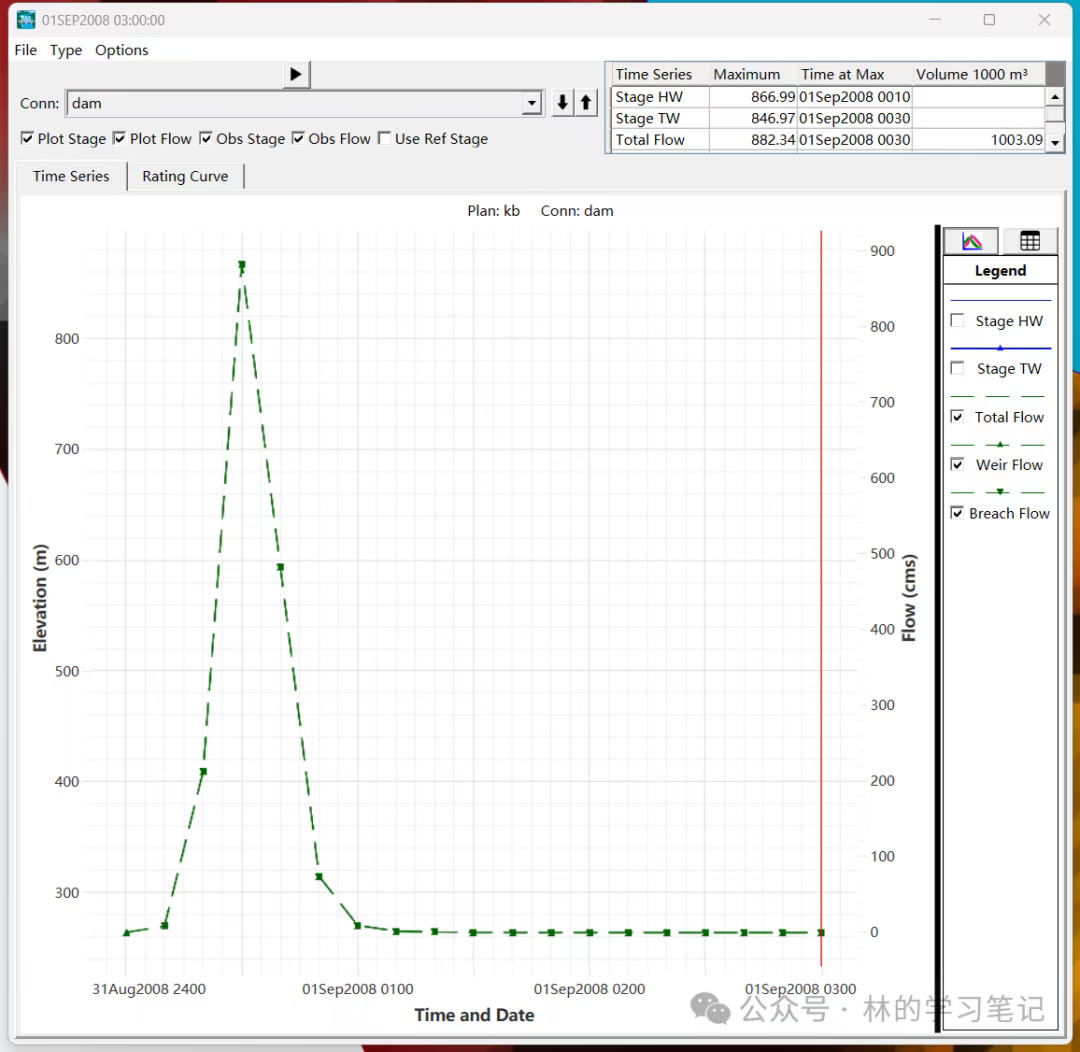This screenshot has height=1052, width=1080.
Task: Disable the Plot Stage checkbox
Action: [28, 139]
